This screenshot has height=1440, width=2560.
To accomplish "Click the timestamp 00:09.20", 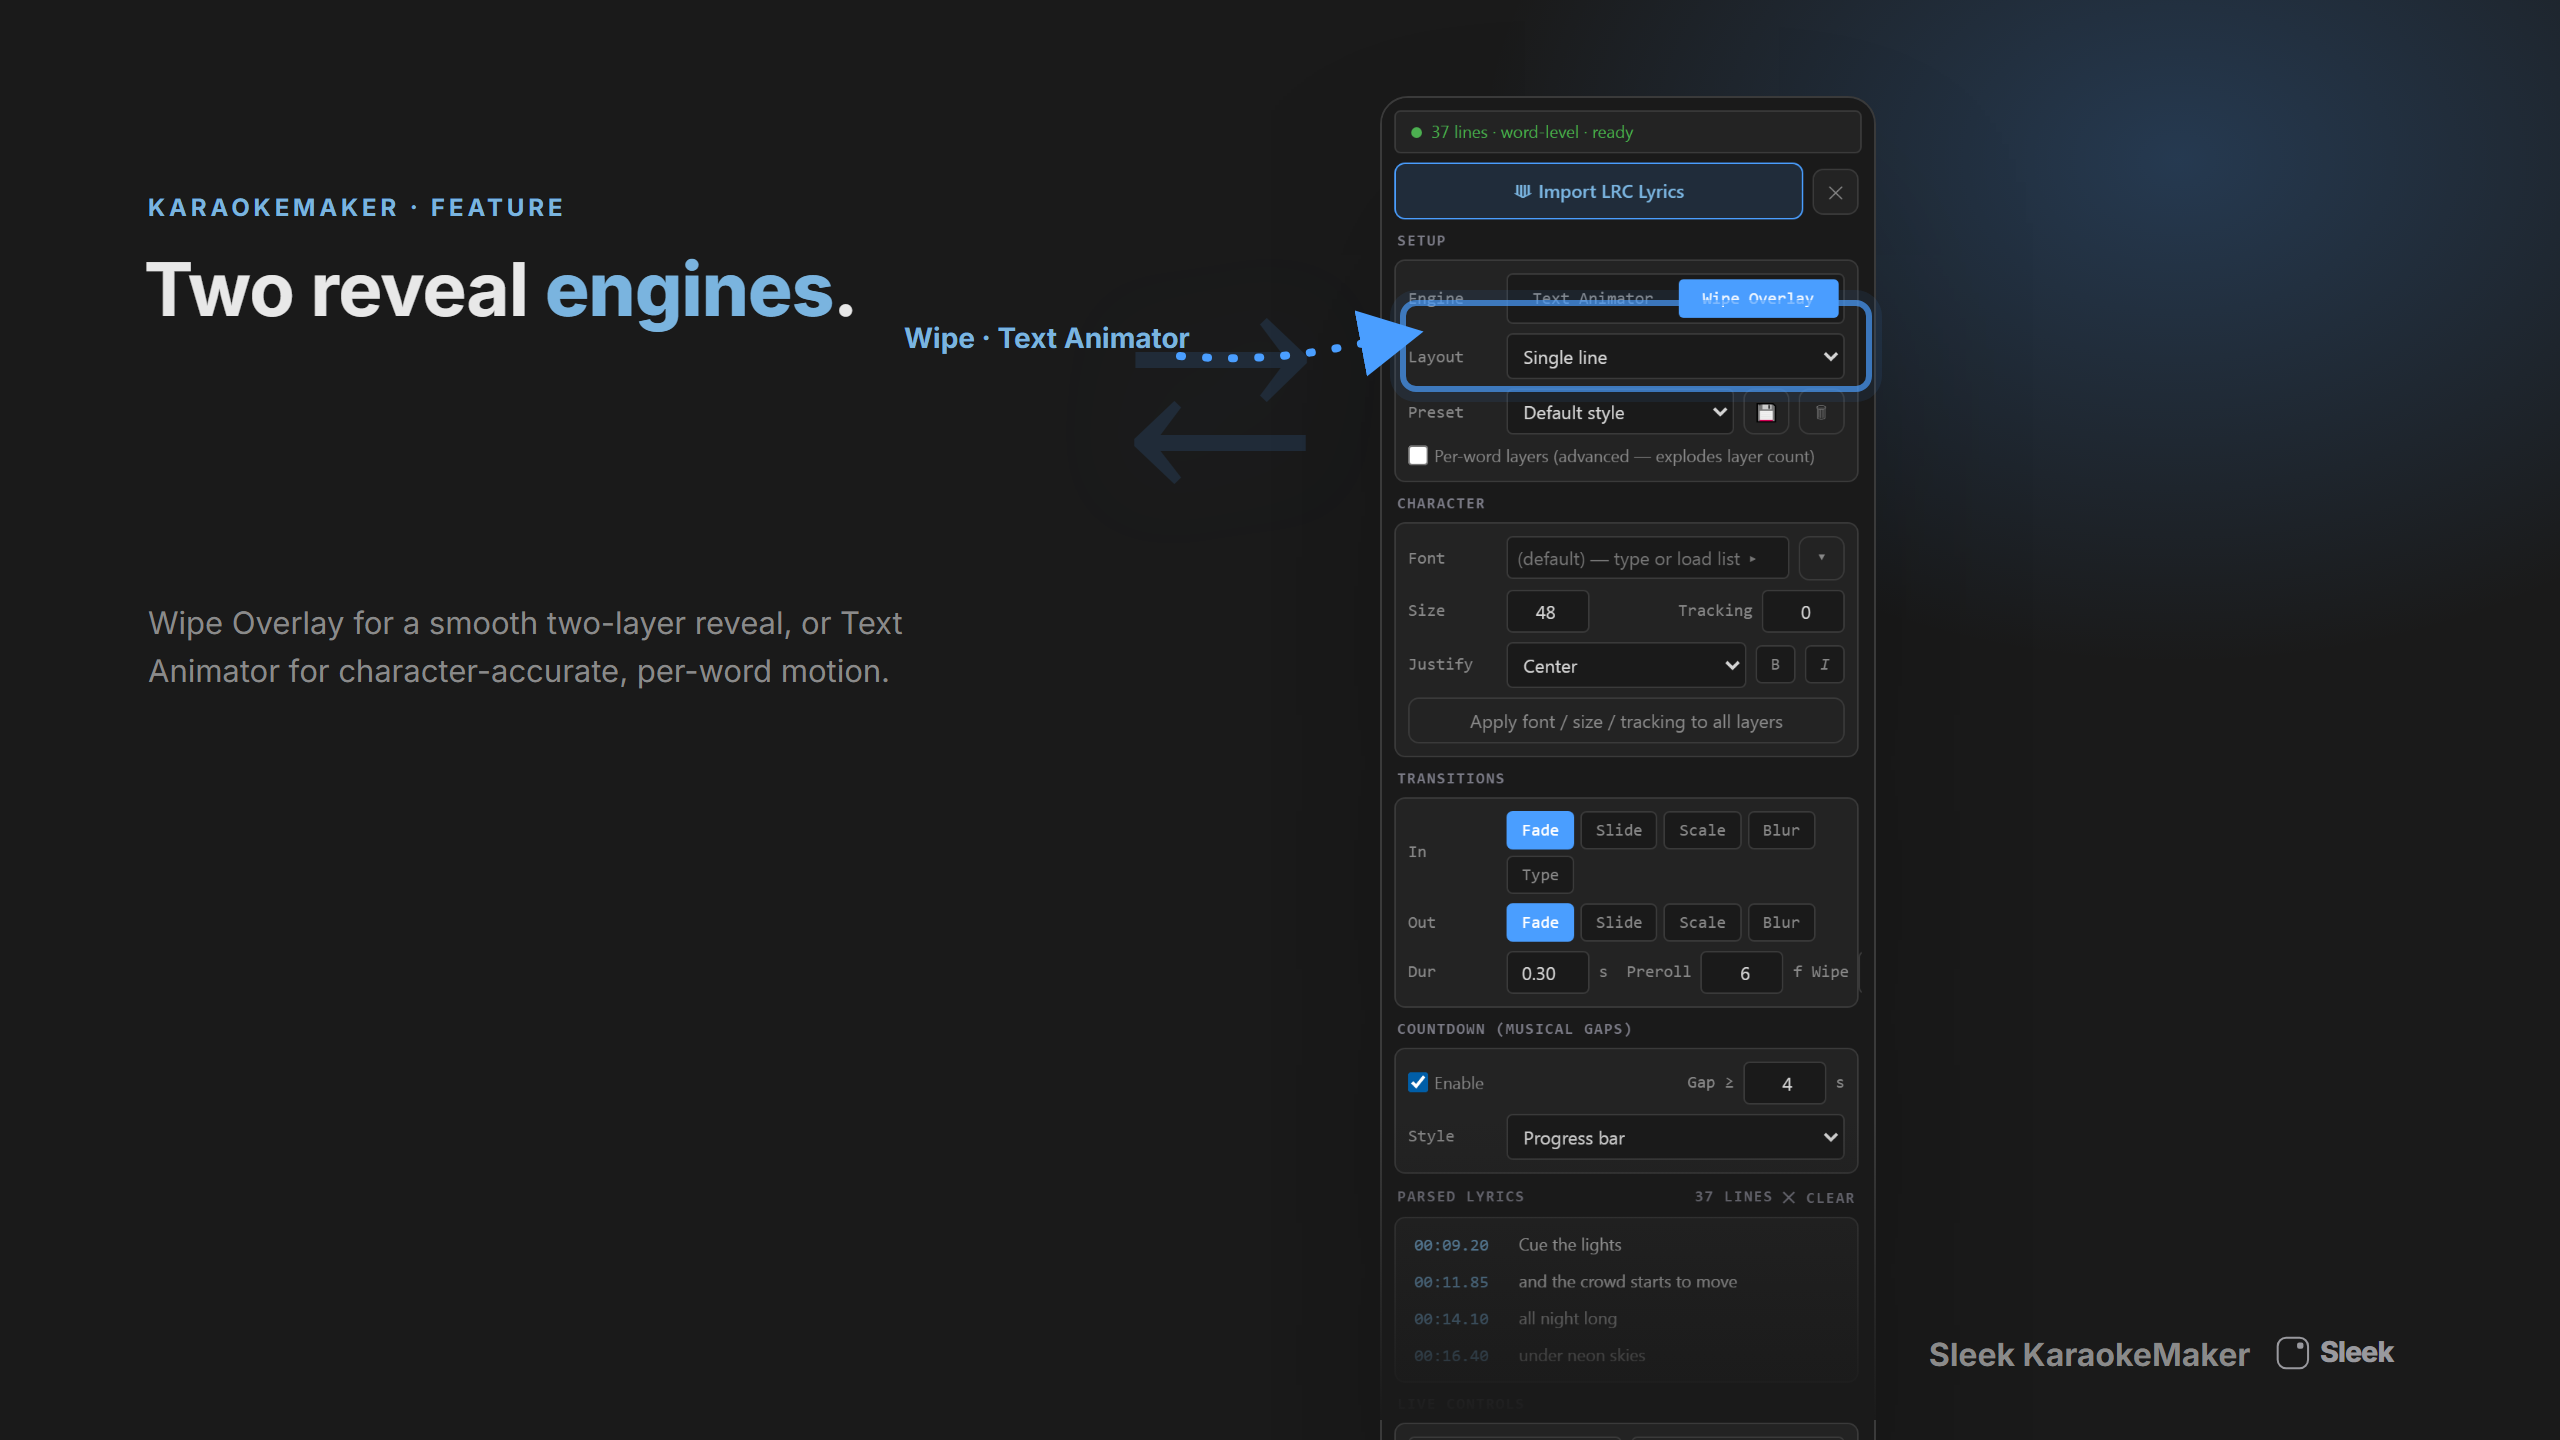I will click(x=1451, y=1245).
